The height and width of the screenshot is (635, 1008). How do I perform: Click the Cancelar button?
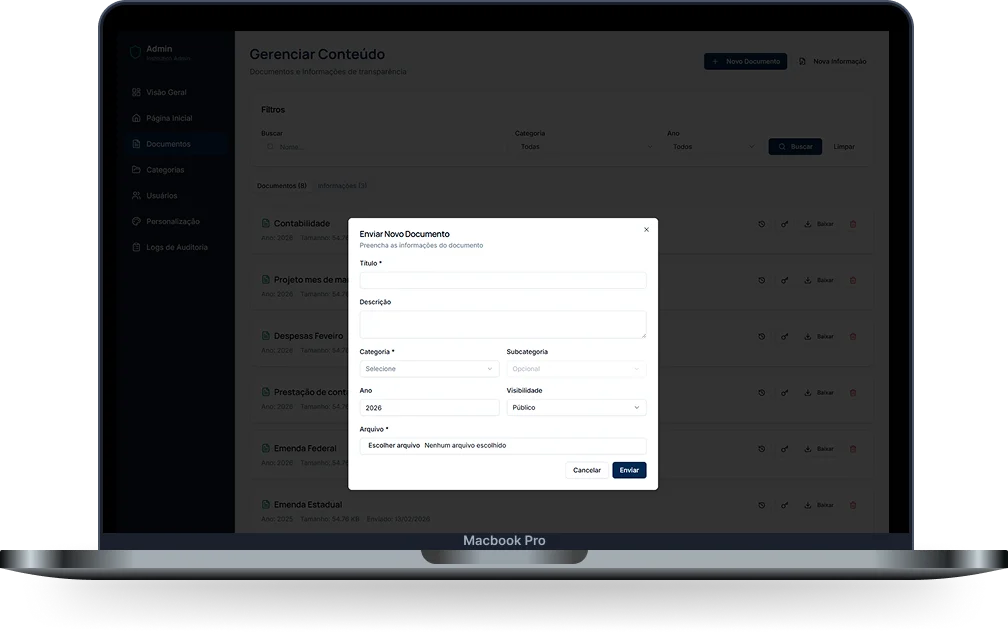click(x=587, y=470)
